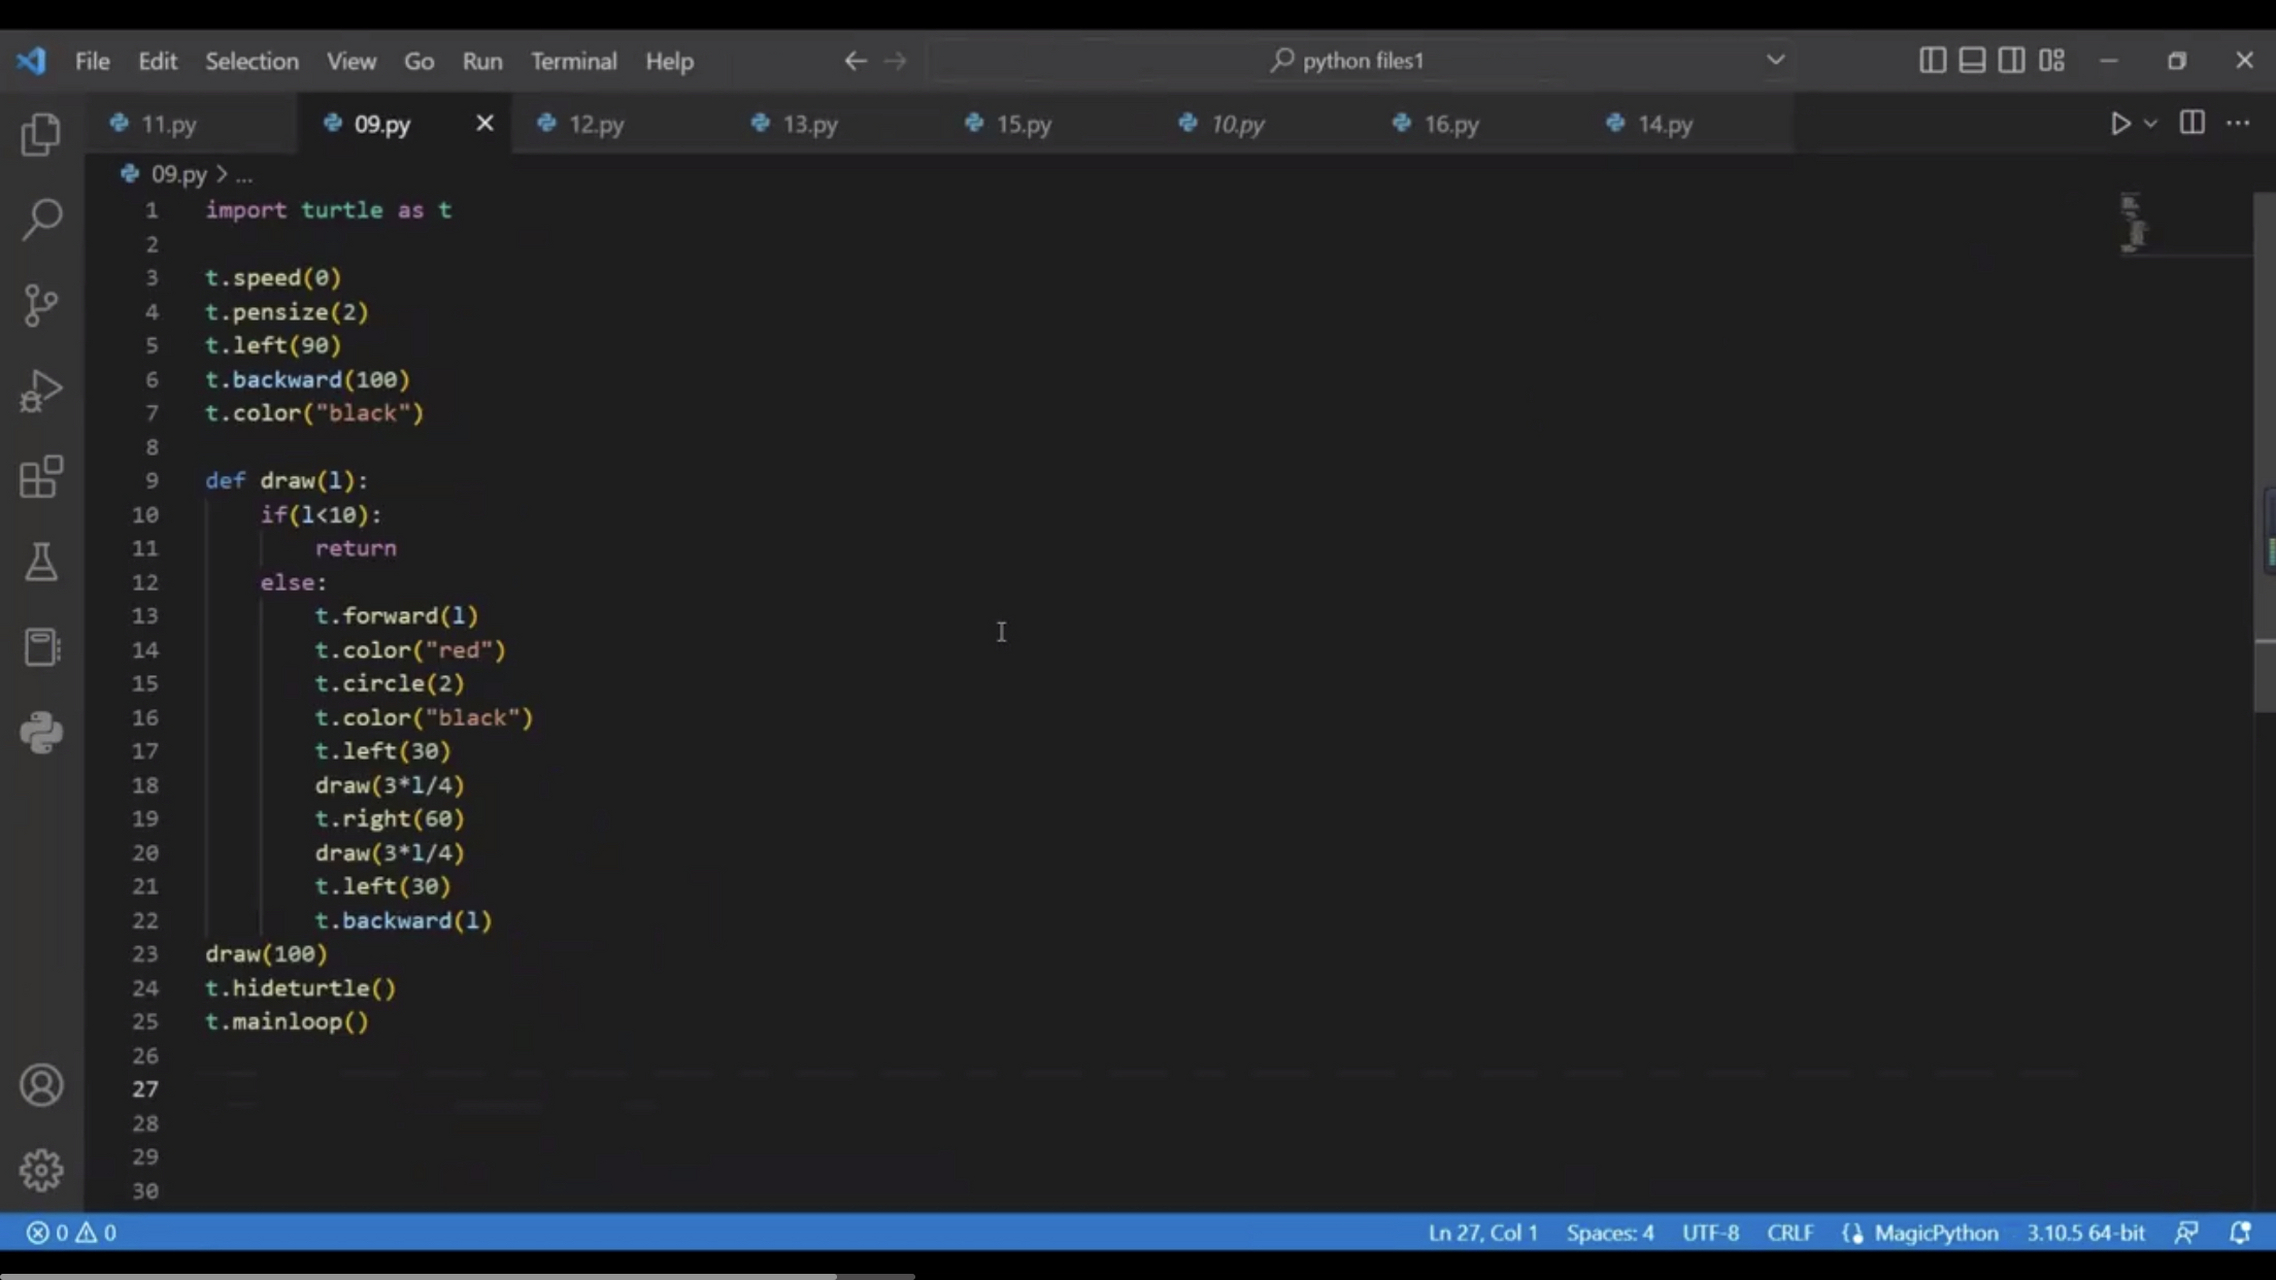Open the notebook panel icon in activity bar

[41, 647]
